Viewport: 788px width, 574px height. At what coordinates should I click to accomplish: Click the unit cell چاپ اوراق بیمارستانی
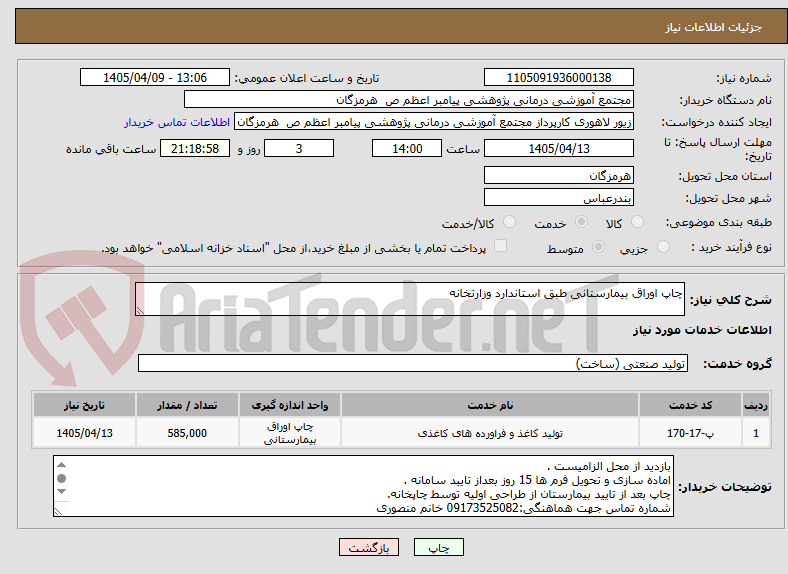pyautogui.click(x=290, y=433)
